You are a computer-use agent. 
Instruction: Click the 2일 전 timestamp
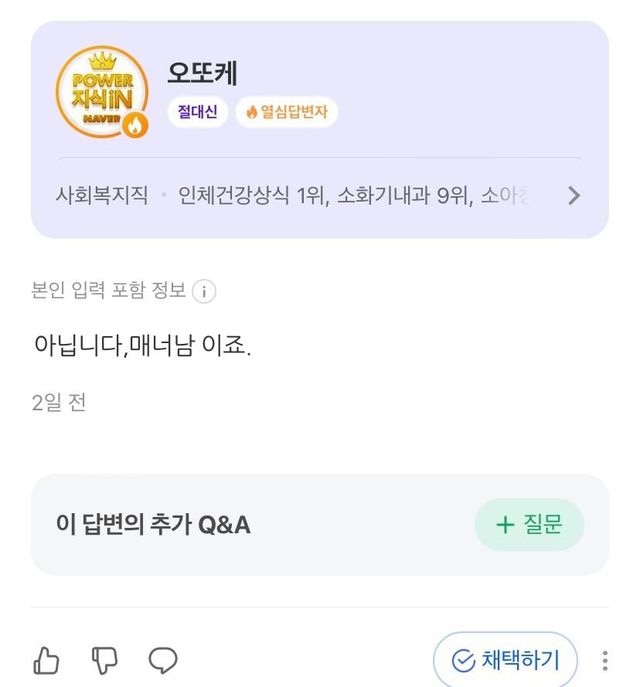58,403
